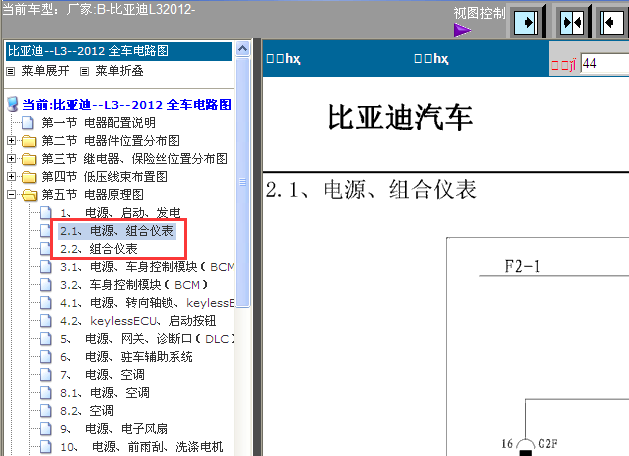Click page icon of 3.1、电源、车身控制模块
The width and height of the screenshot is (629, 456).
coord(46,267)
